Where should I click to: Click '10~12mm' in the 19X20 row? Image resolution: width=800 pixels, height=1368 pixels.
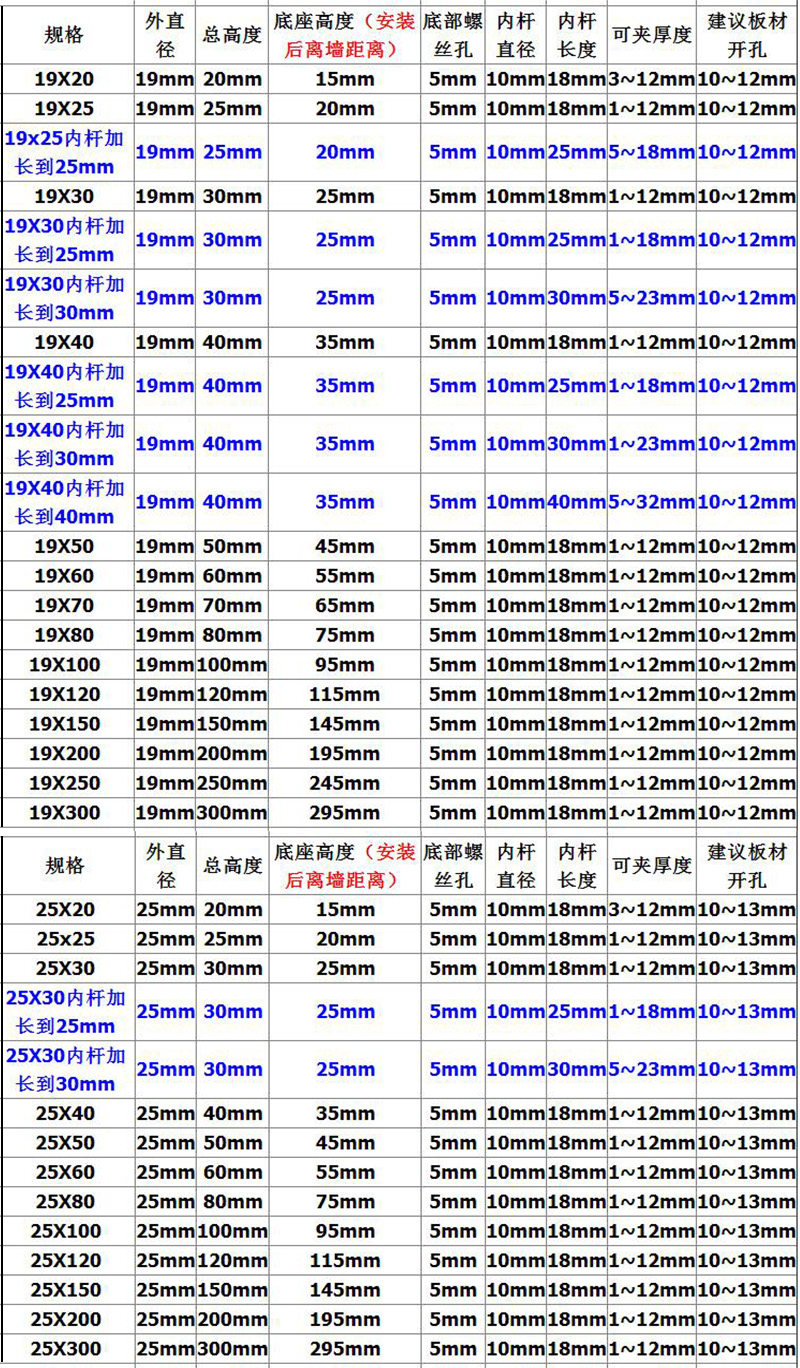click(747, 79)
